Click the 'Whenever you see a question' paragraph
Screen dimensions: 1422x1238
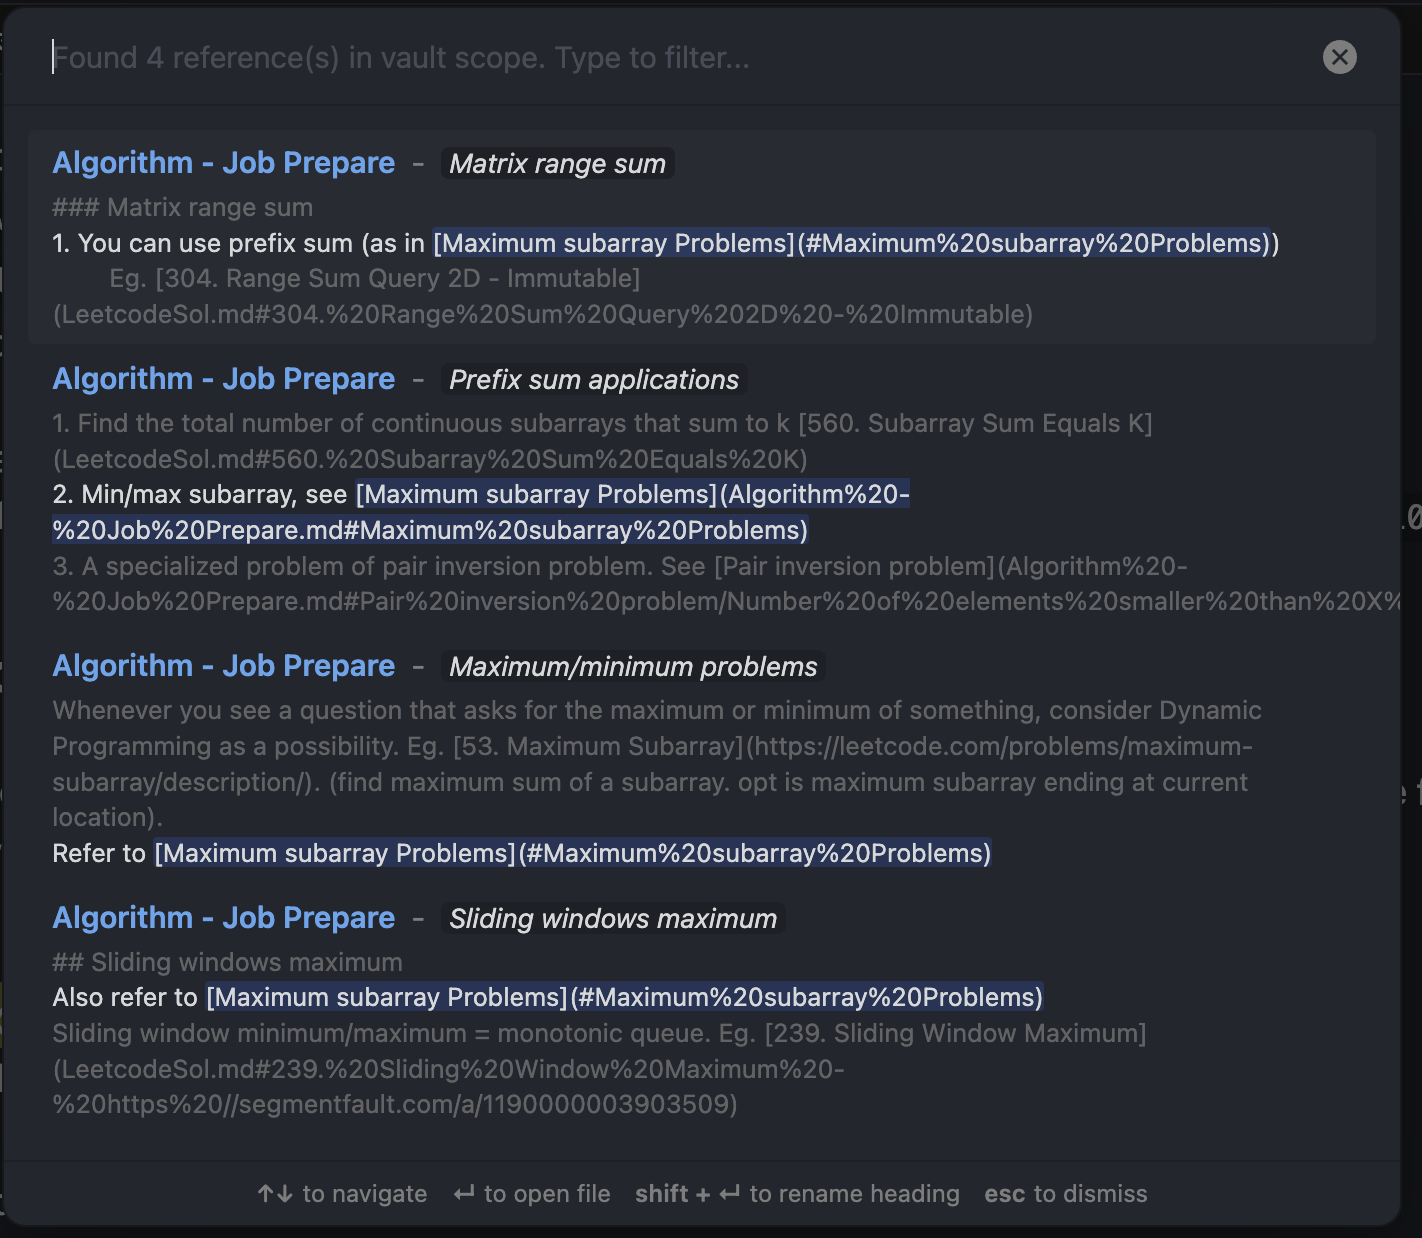pos(657,764)
